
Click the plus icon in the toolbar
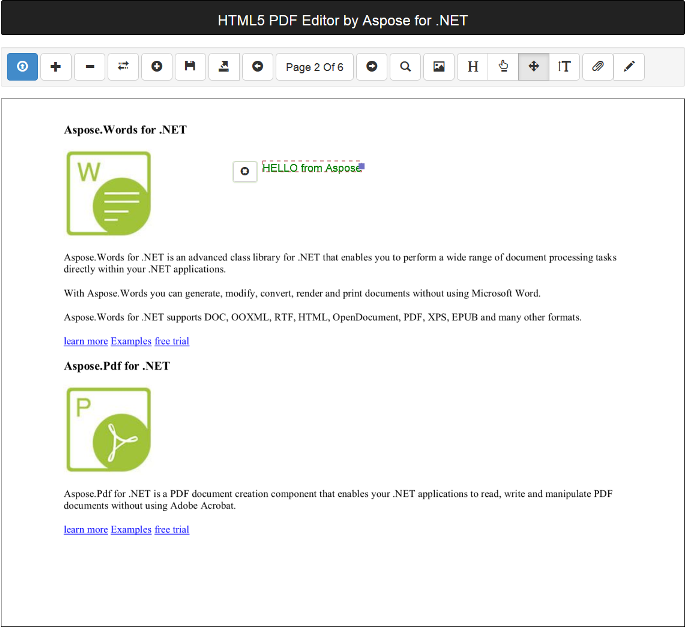coord(56,67)
